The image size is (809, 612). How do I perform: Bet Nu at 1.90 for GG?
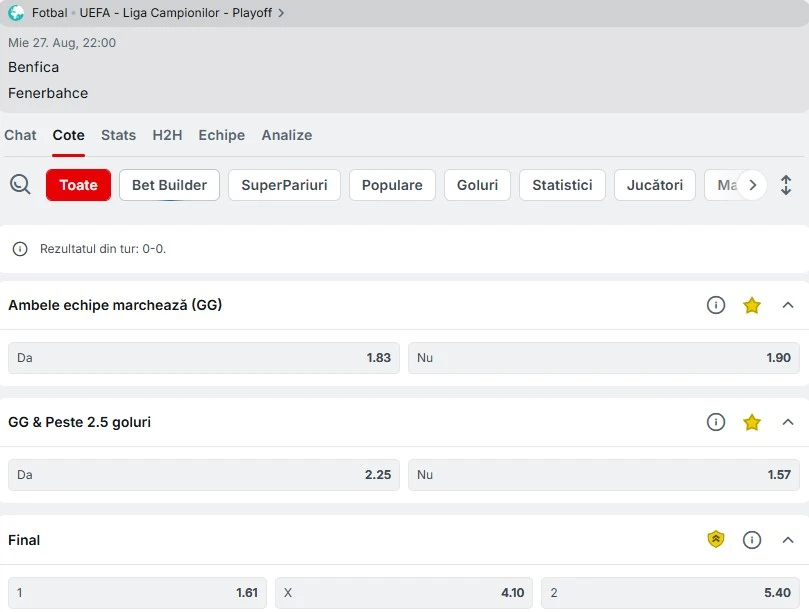[x=604, y=358]
